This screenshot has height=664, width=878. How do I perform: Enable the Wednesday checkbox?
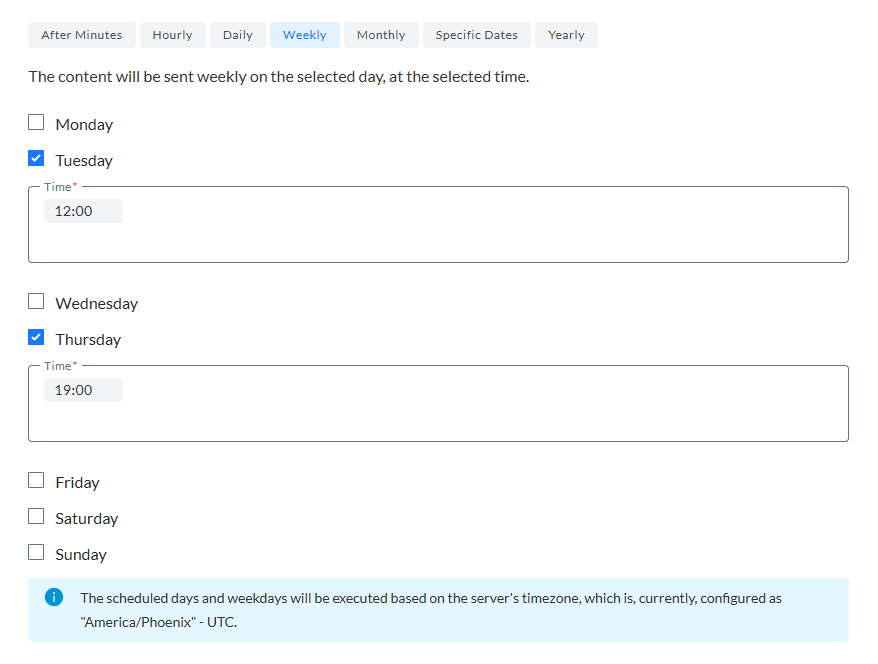pyautogui.click(x=36, y=302)
